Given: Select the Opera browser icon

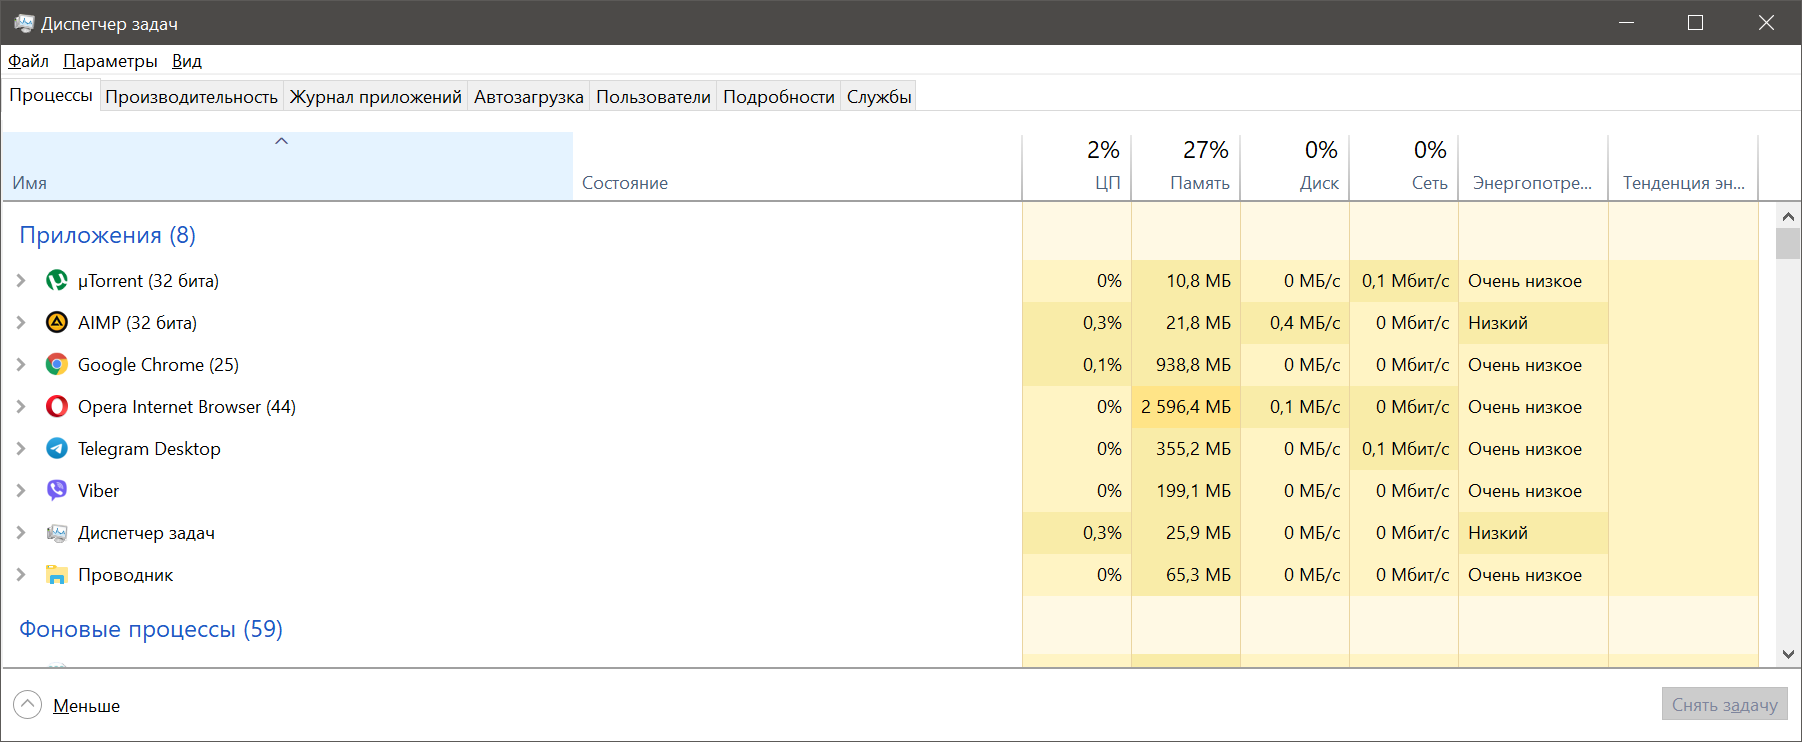Looking at the screenshot, I should click(57, 407).
